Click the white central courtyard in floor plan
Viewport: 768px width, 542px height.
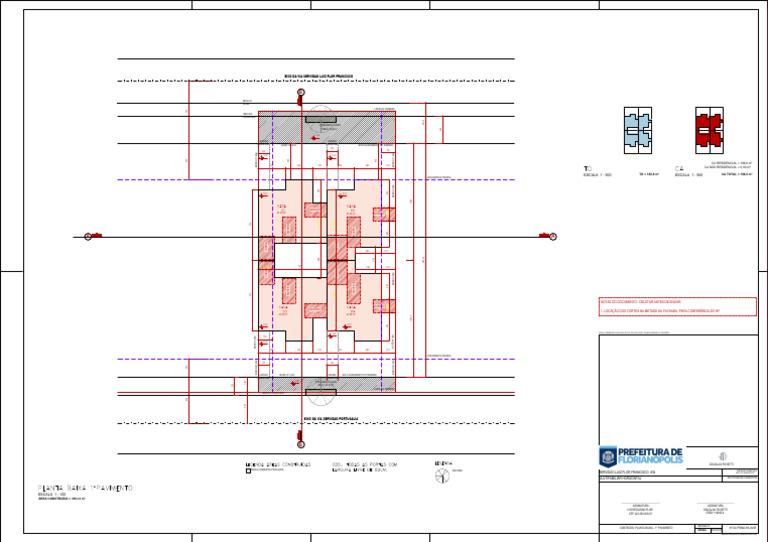coord(300,261)
